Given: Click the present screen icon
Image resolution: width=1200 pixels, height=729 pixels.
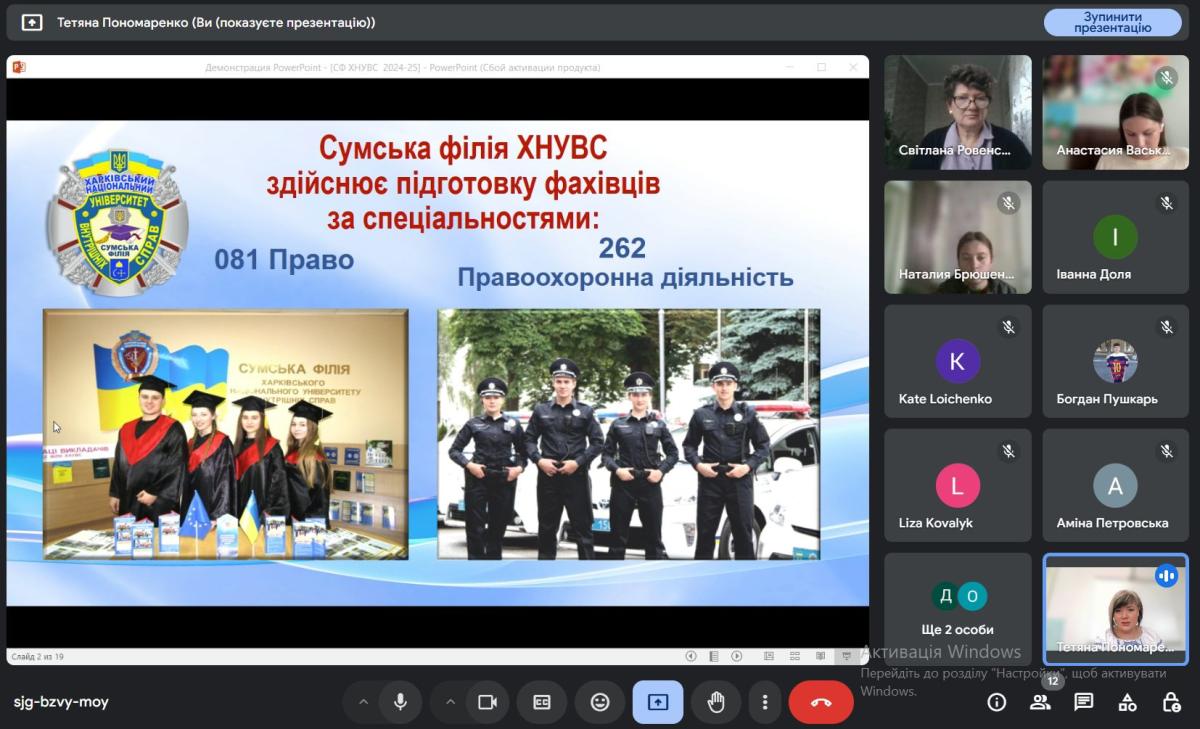Looking at the screenshot, I should click(x=657, y=702).
